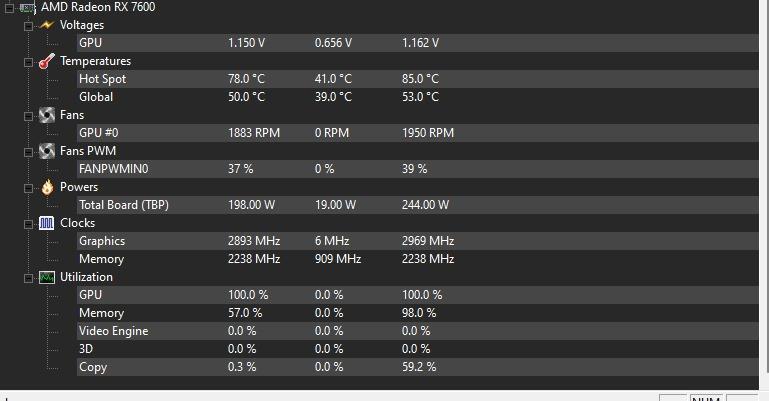769x401 pixels.
Task: Collapse the Fans PWM section
Action: (28, 152)
